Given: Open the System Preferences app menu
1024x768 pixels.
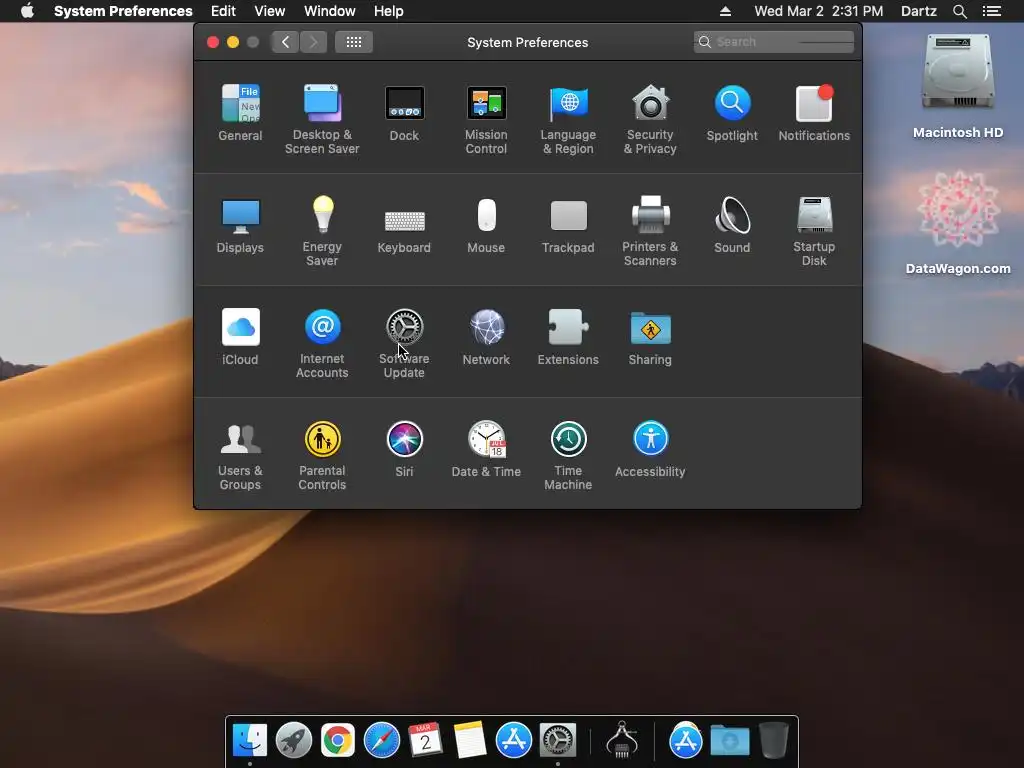Looking at the screenshot, I should click(123, 11).
